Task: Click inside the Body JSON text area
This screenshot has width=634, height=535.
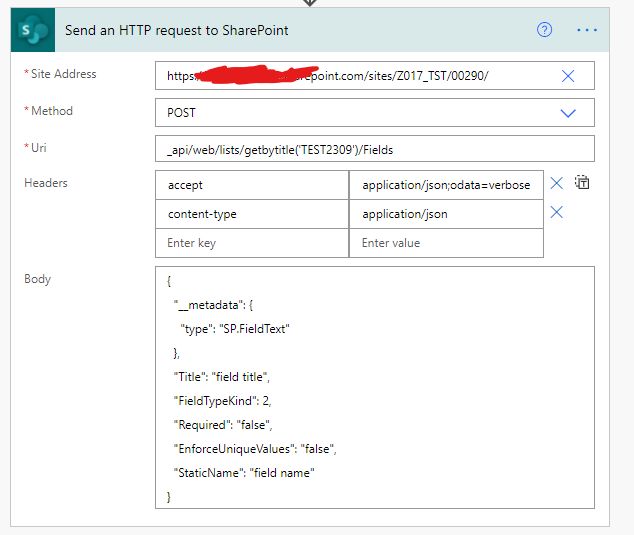Action: tap(374, 387)
